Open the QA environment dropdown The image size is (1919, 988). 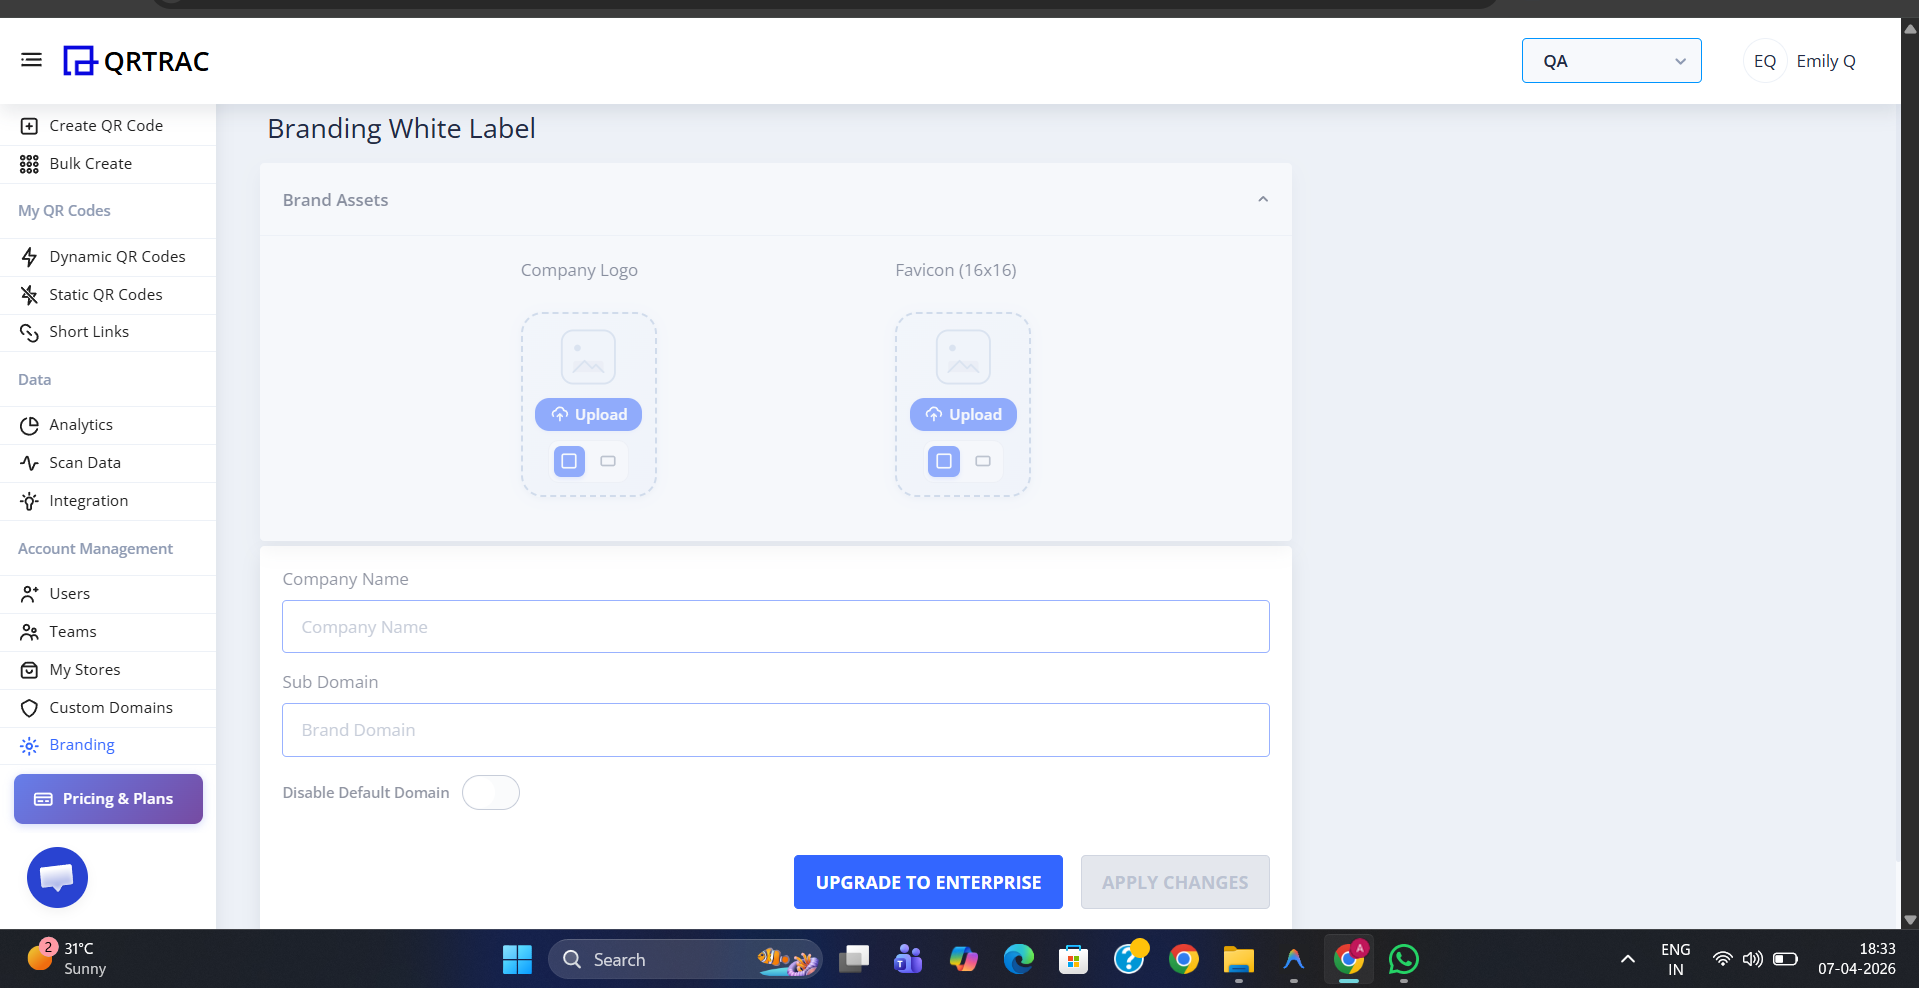click(1610, 60)
